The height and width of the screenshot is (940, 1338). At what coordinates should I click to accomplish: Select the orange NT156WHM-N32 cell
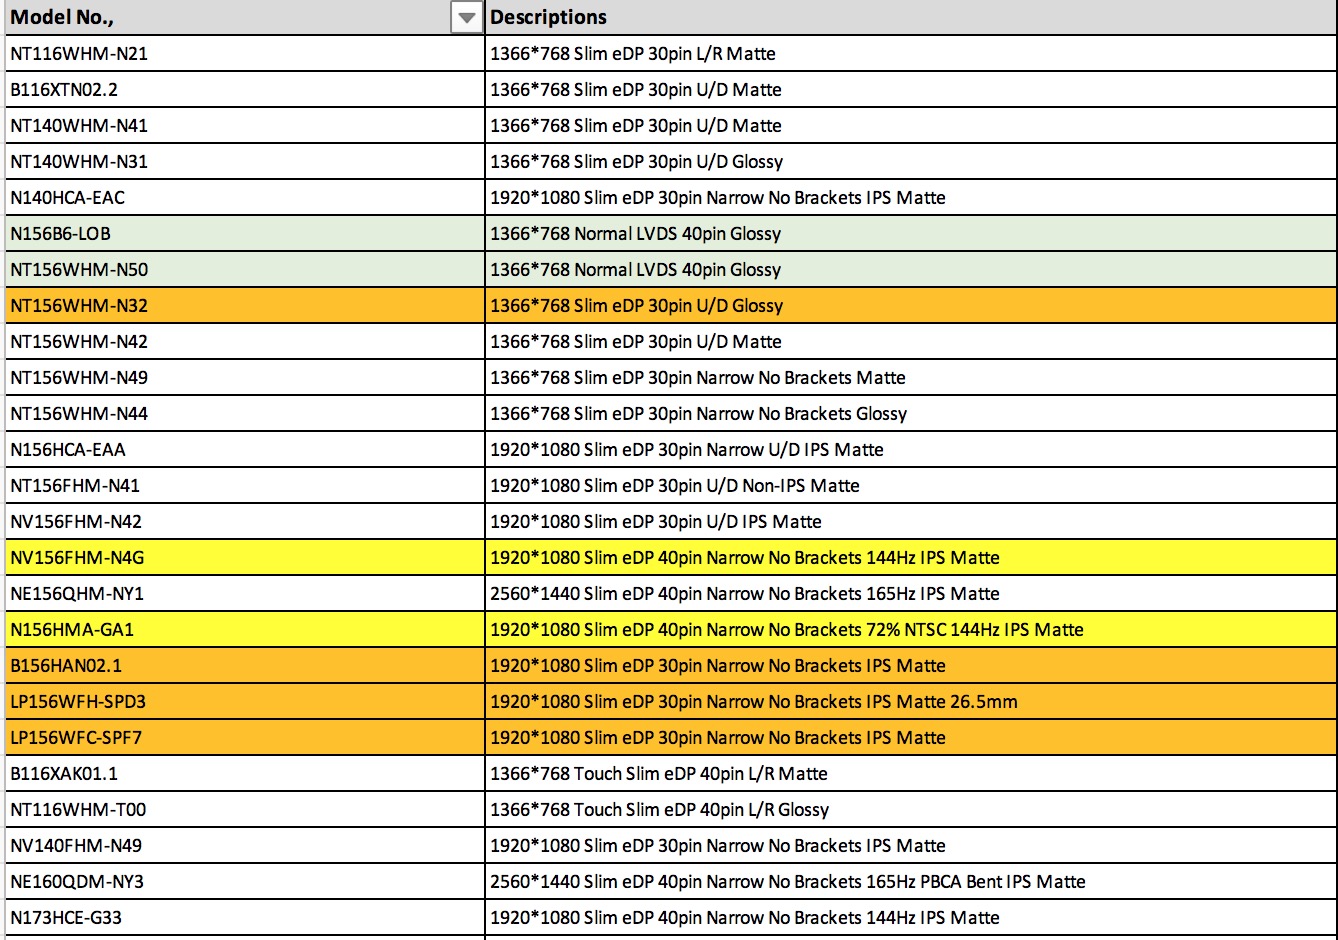[x=244, y=306]
